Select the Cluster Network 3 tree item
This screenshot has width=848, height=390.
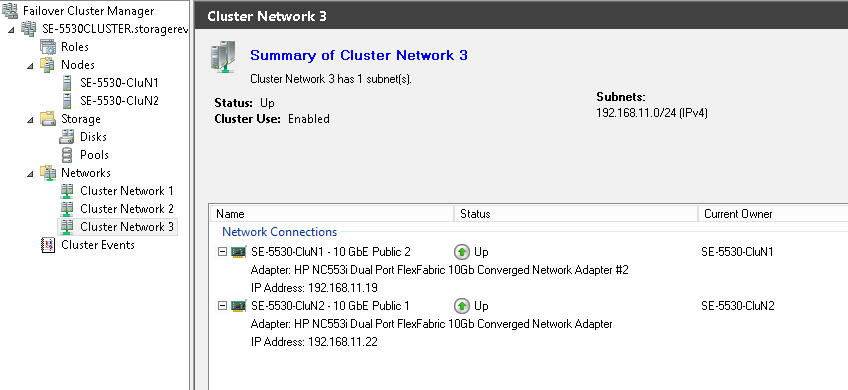[127, 227]
